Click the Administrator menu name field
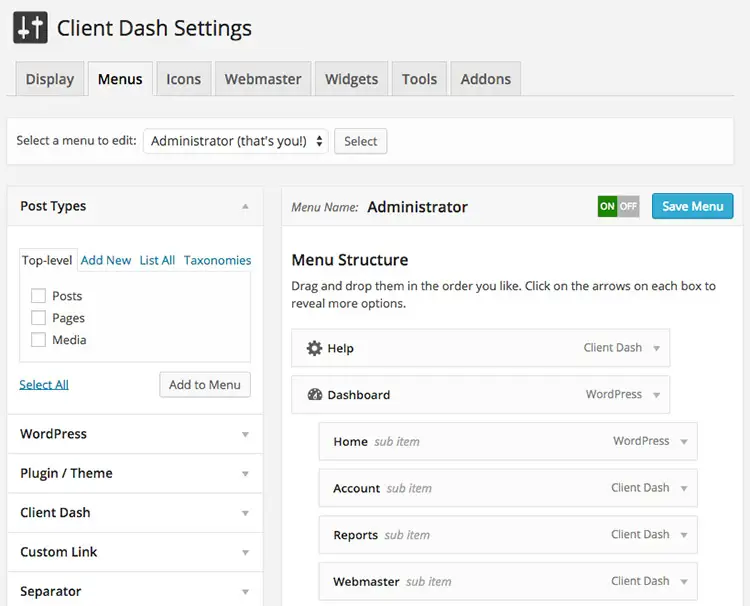This screenshot has height=606, width=750. click(418, 207)
